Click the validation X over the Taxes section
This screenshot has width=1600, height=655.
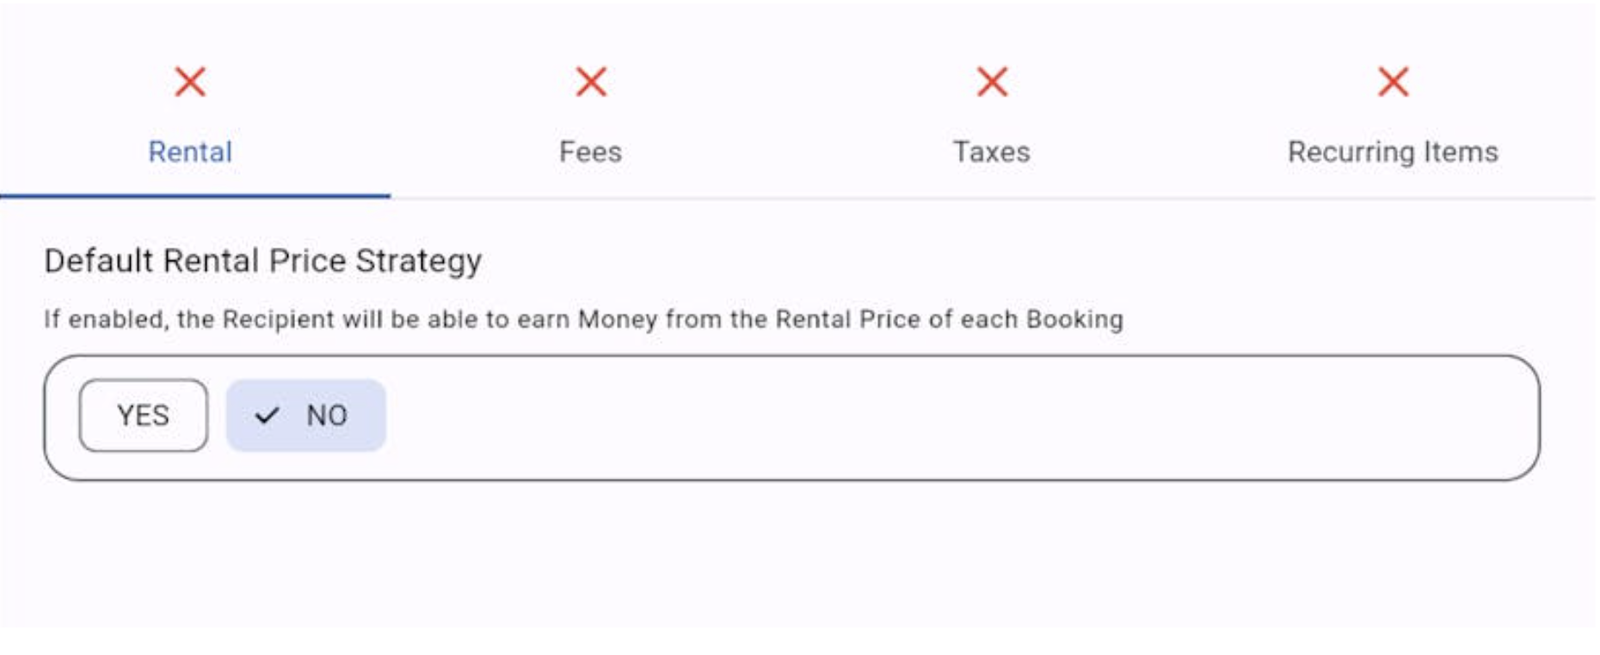tap(991, 82)
